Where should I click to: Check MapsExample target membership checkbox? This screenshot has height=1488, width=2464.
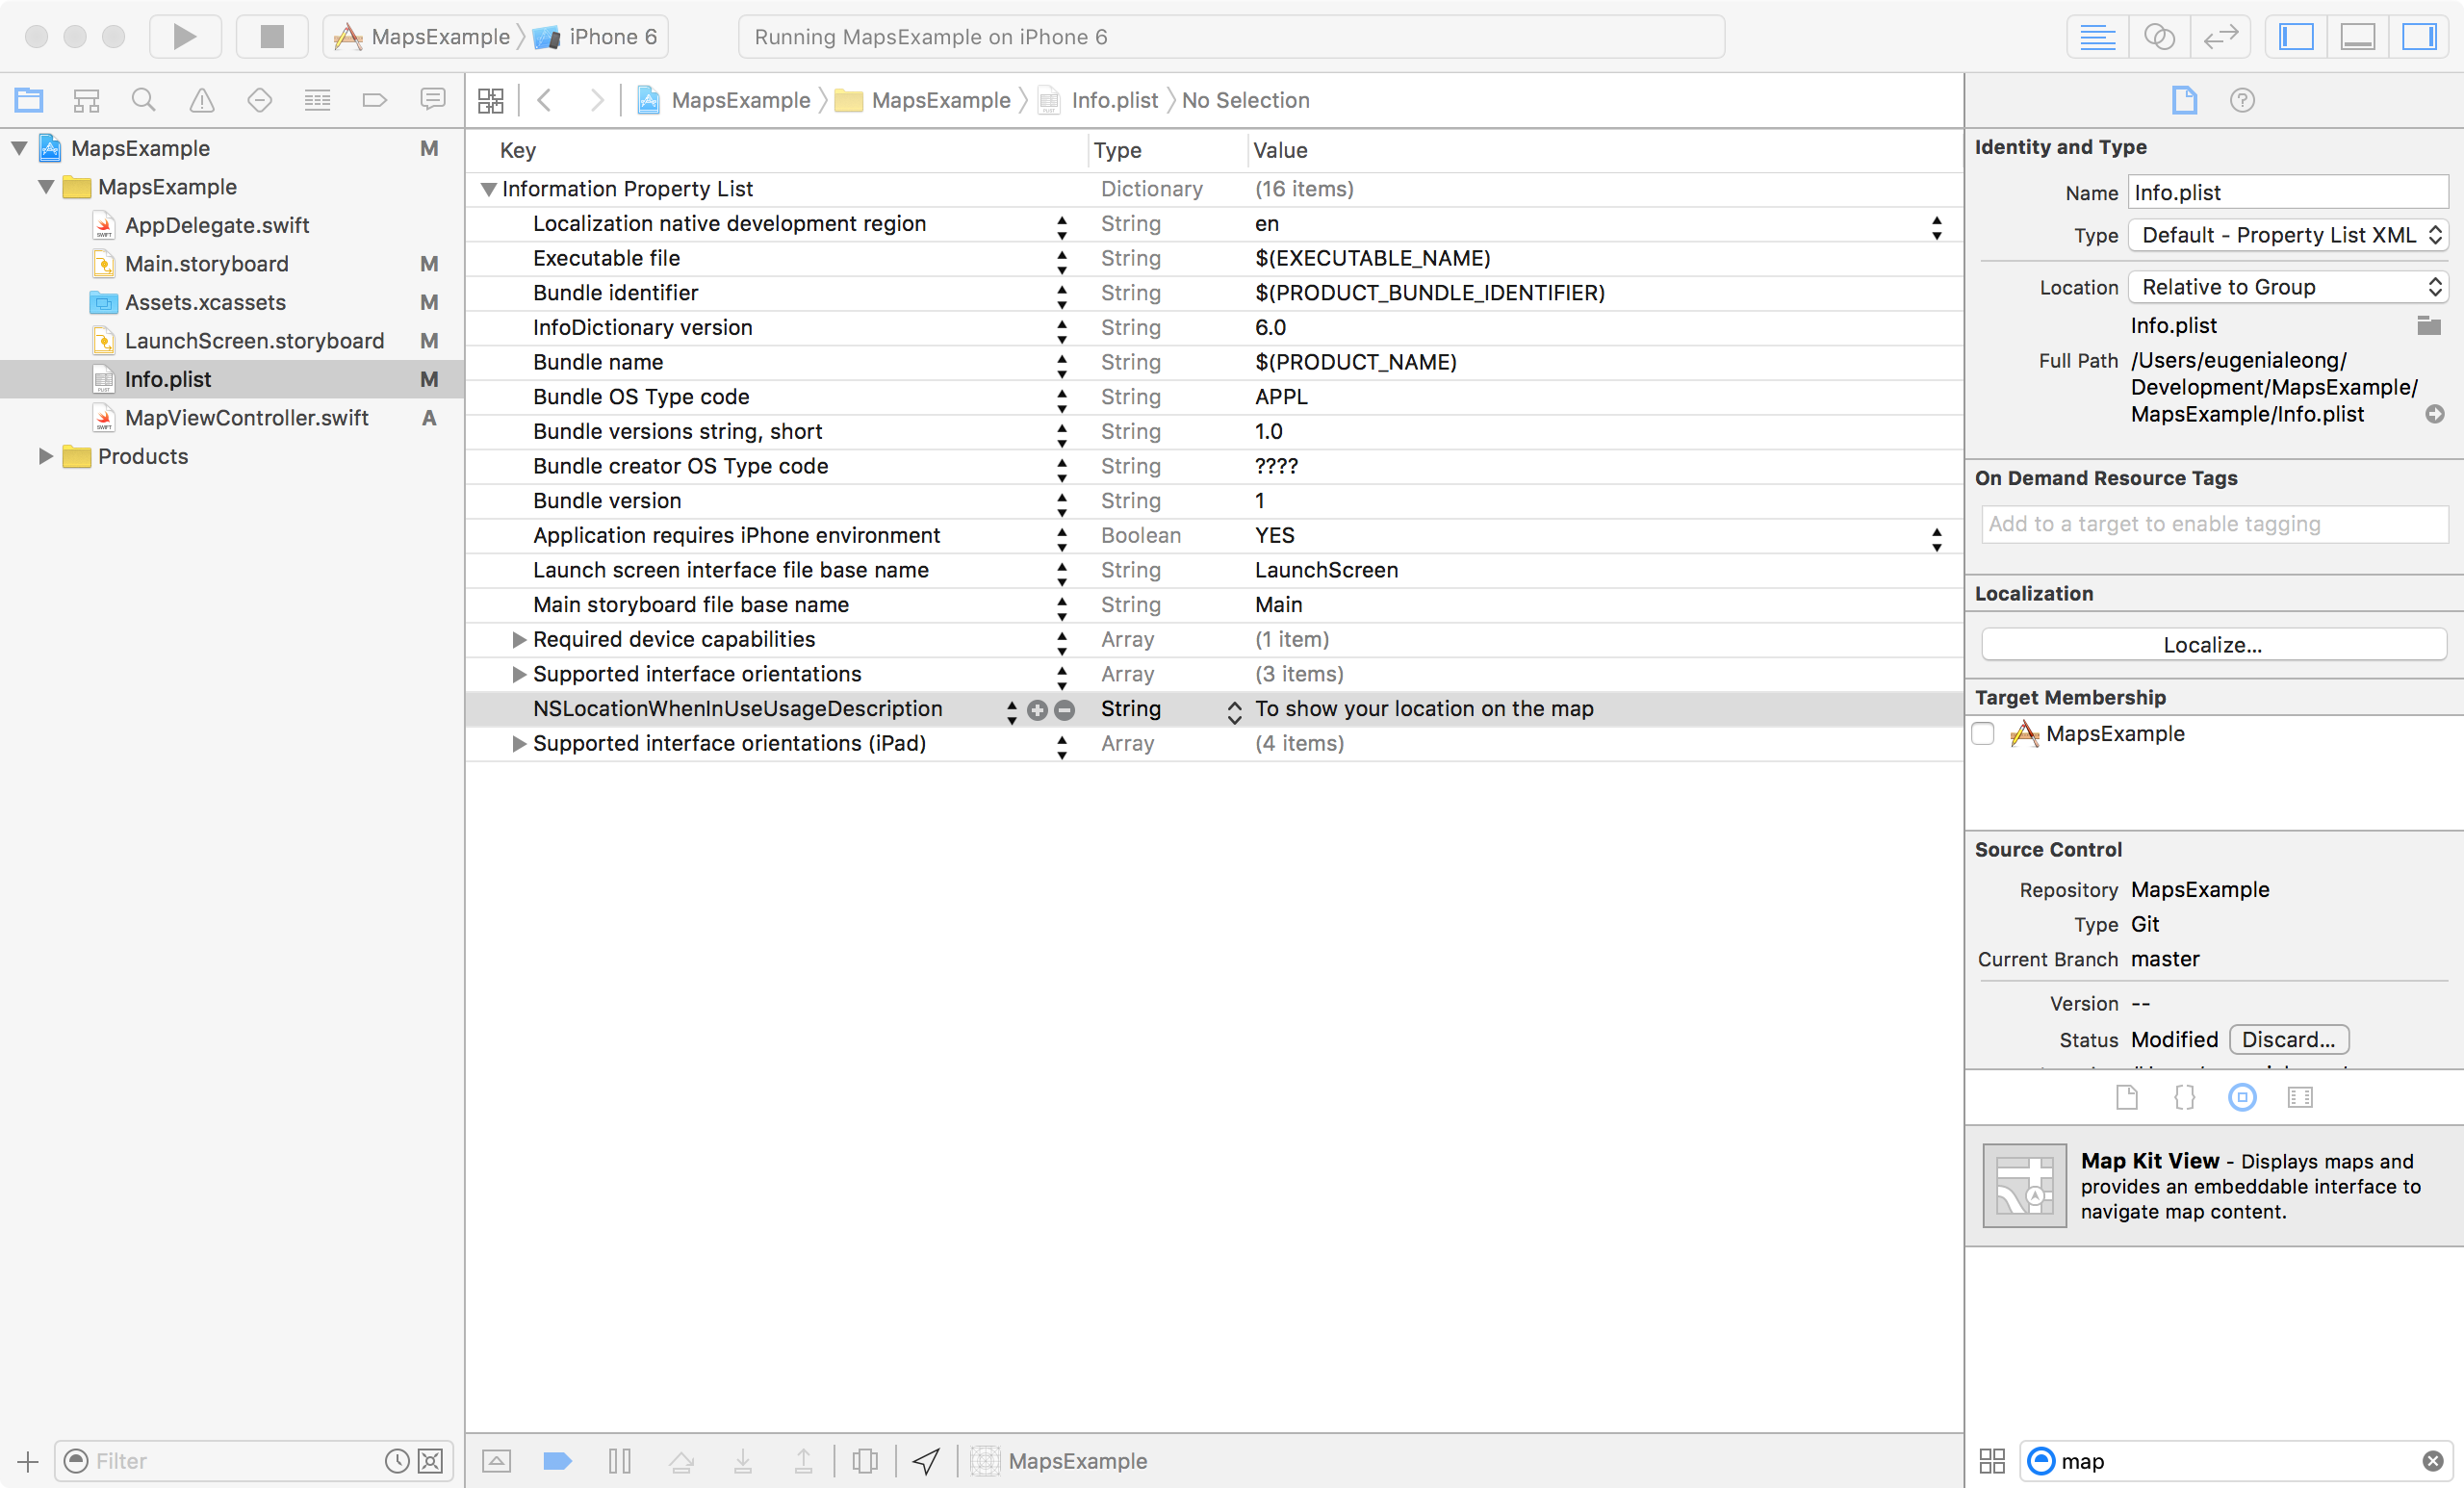1984,734
